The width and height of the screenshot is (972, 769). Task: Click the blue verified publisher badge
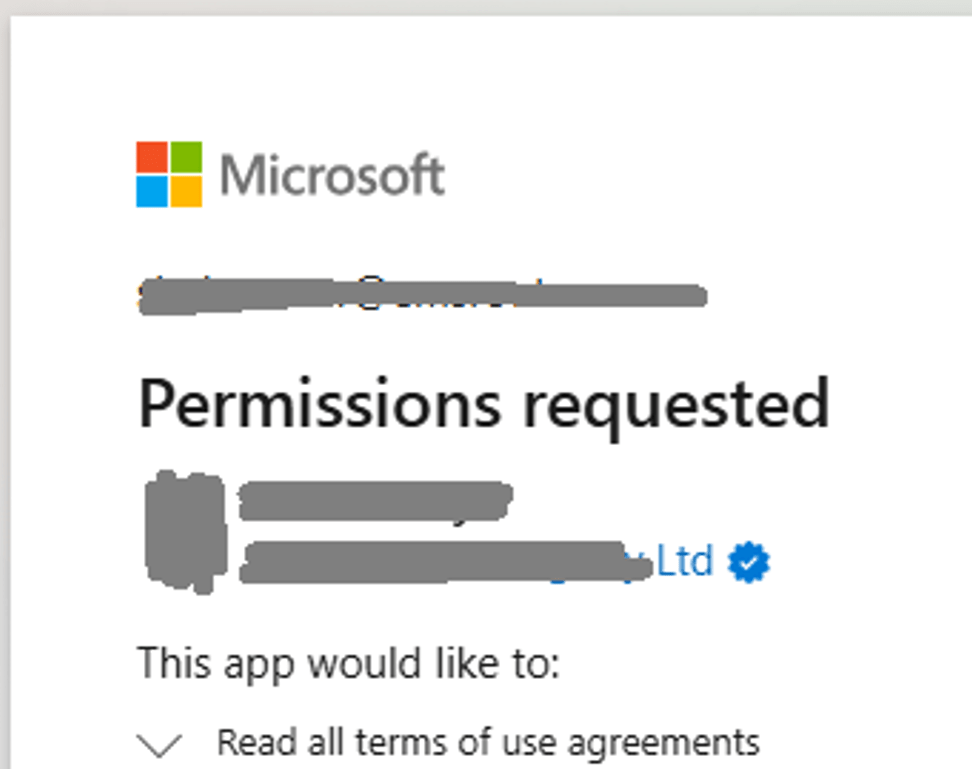[749, 562]
